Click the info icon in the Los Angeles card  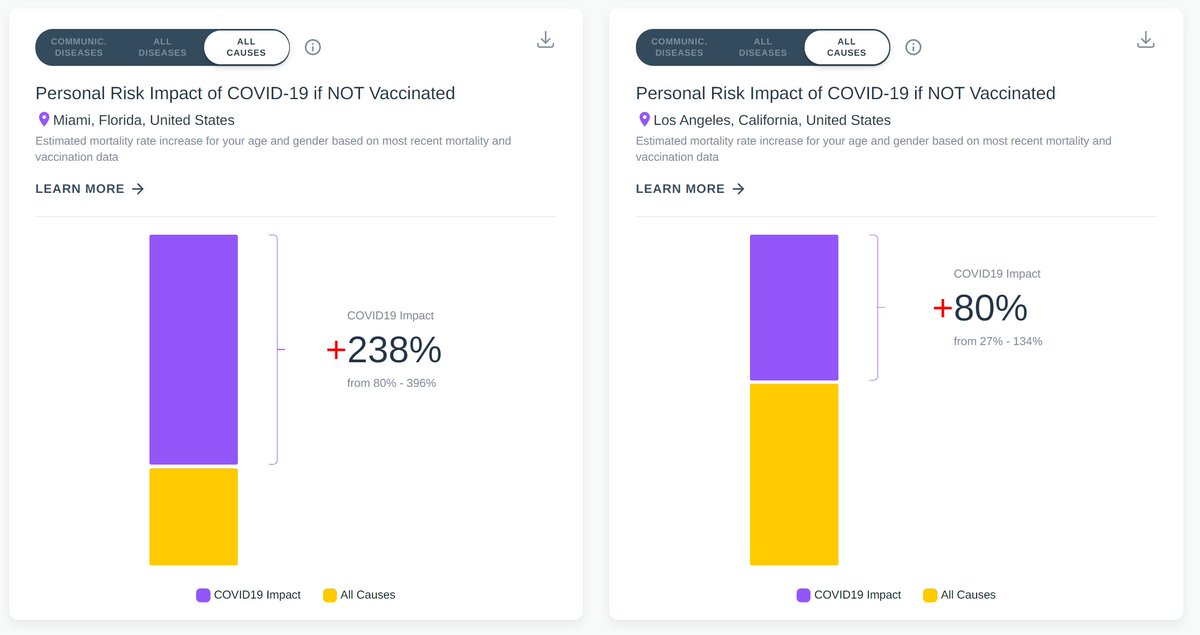pyautogui.click(x=913, y=47)
